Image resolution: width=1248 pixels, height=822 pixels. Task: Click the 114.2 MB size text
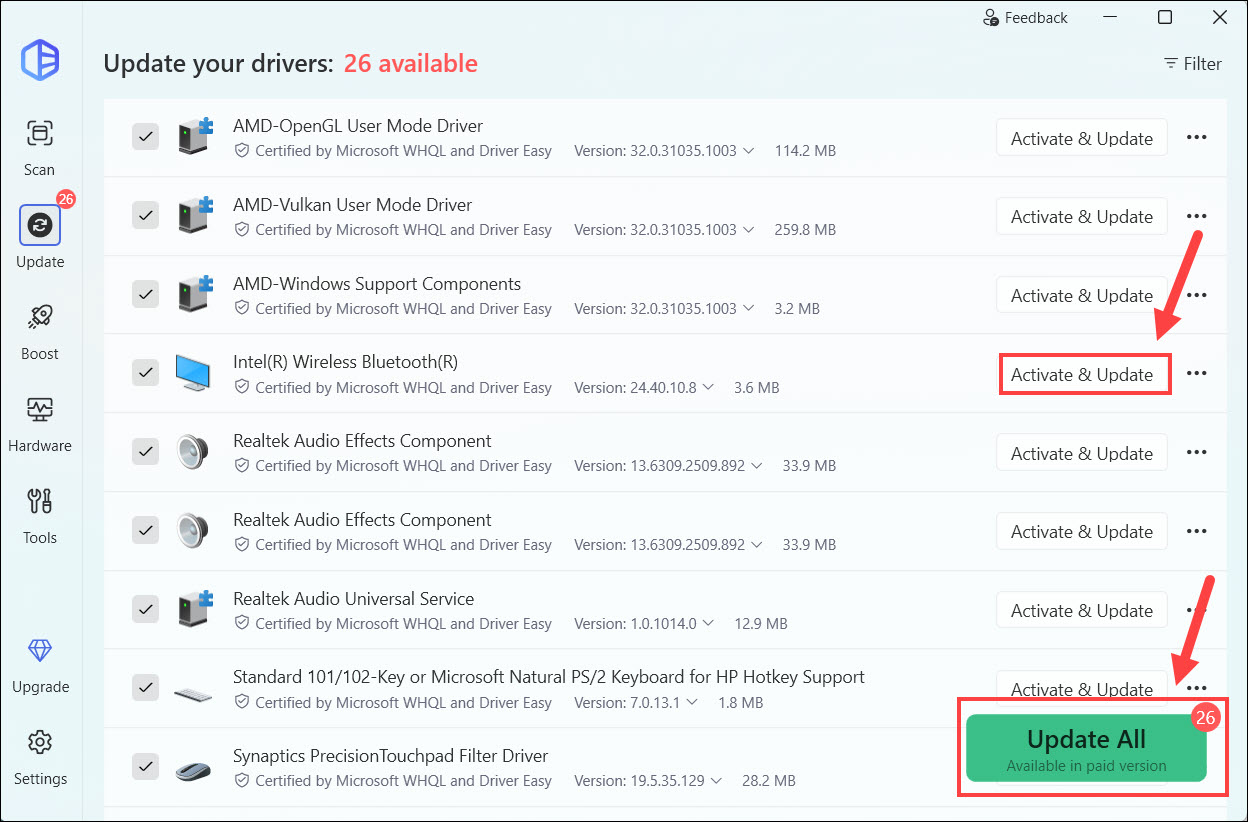[805, 151]
